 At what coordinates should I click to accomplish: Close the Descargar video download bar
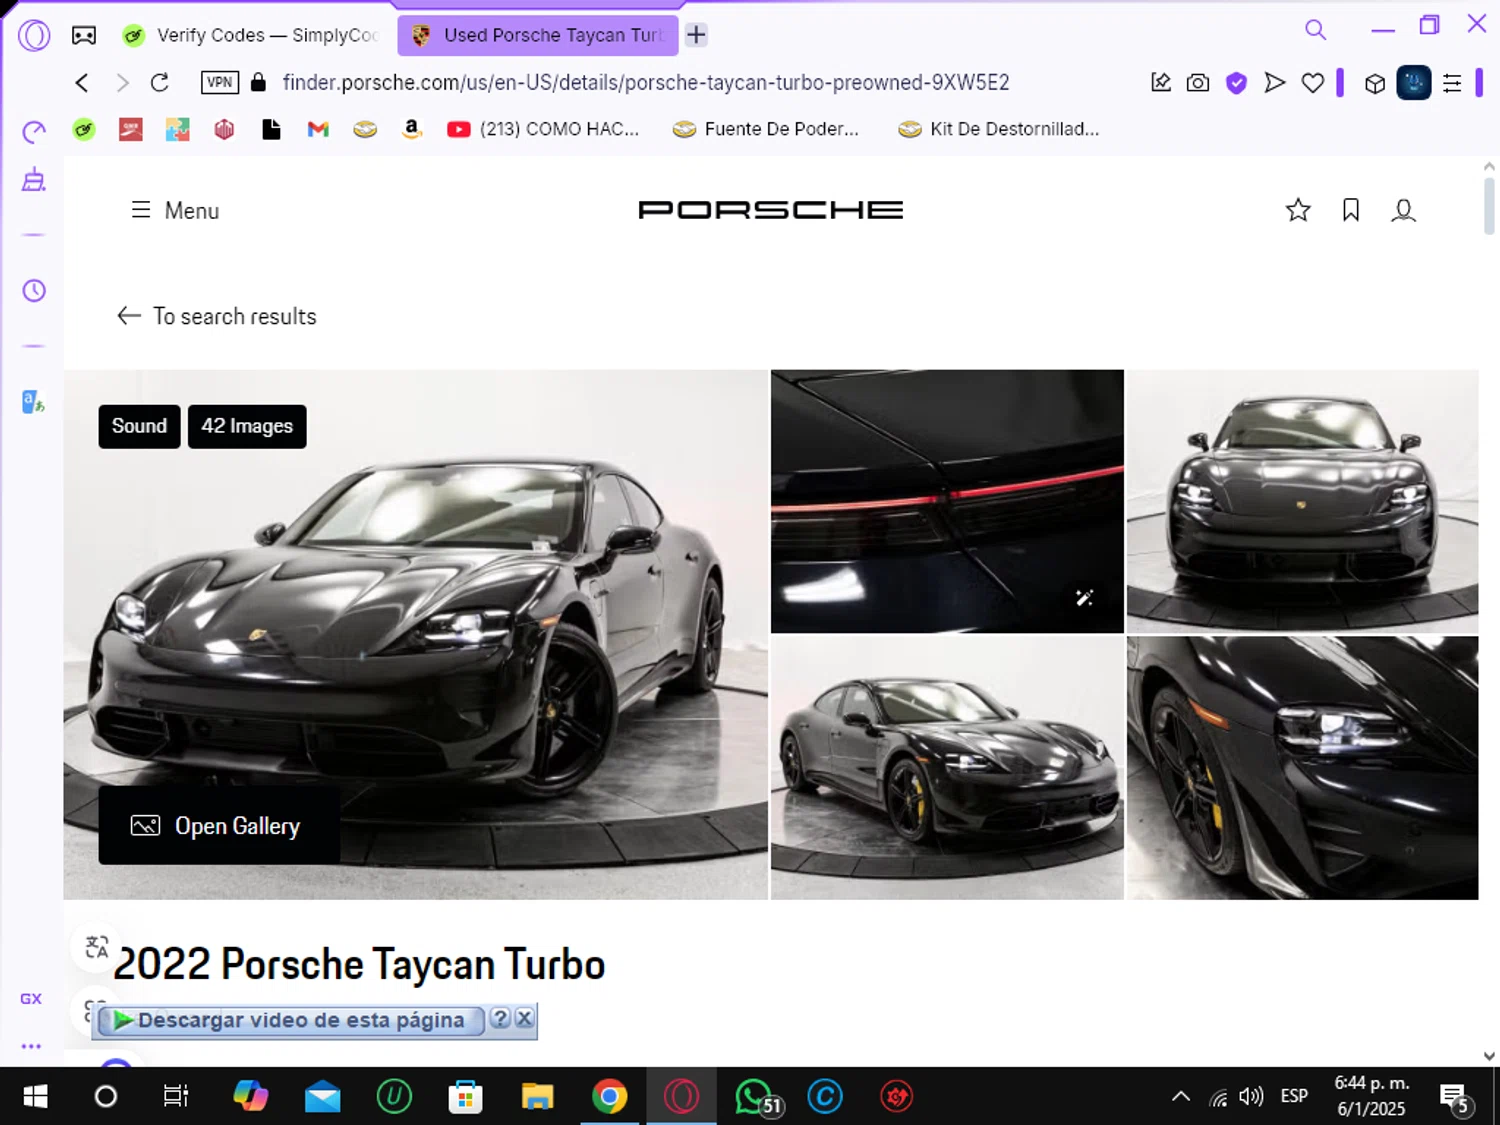524,1018
